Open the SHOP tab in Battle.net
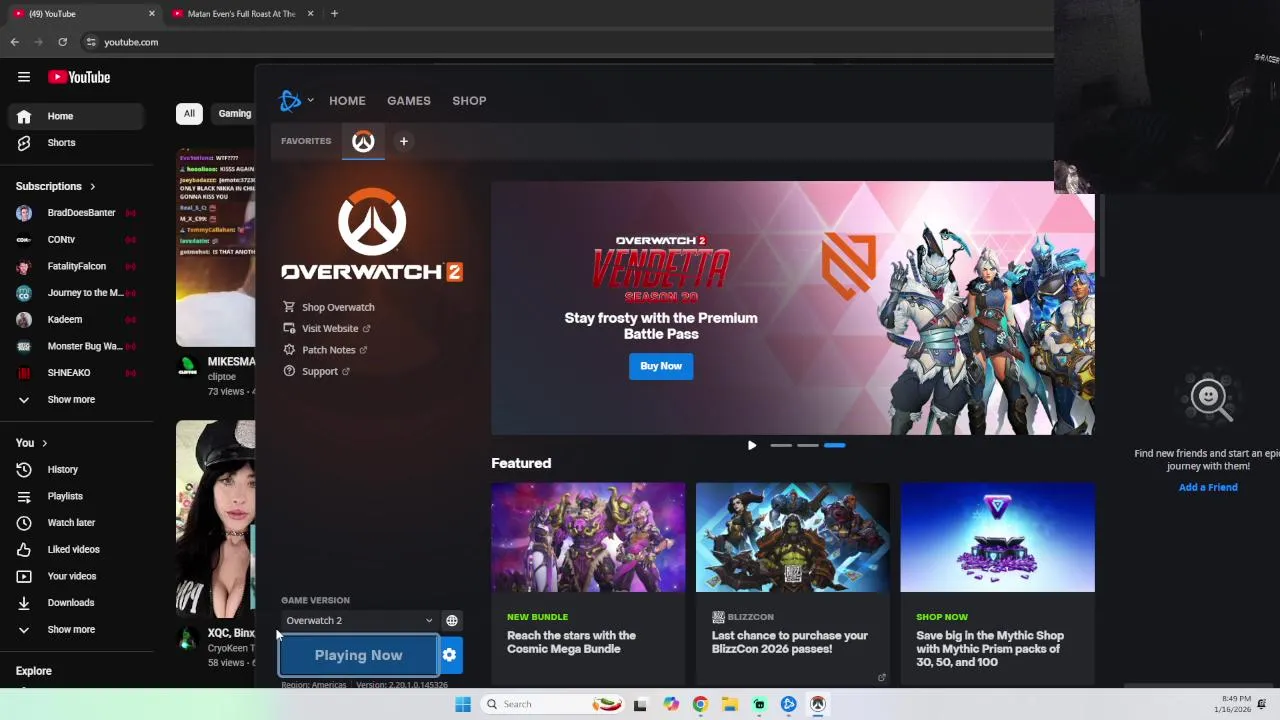The image size is (1280, 720). (x=469, y=100)
